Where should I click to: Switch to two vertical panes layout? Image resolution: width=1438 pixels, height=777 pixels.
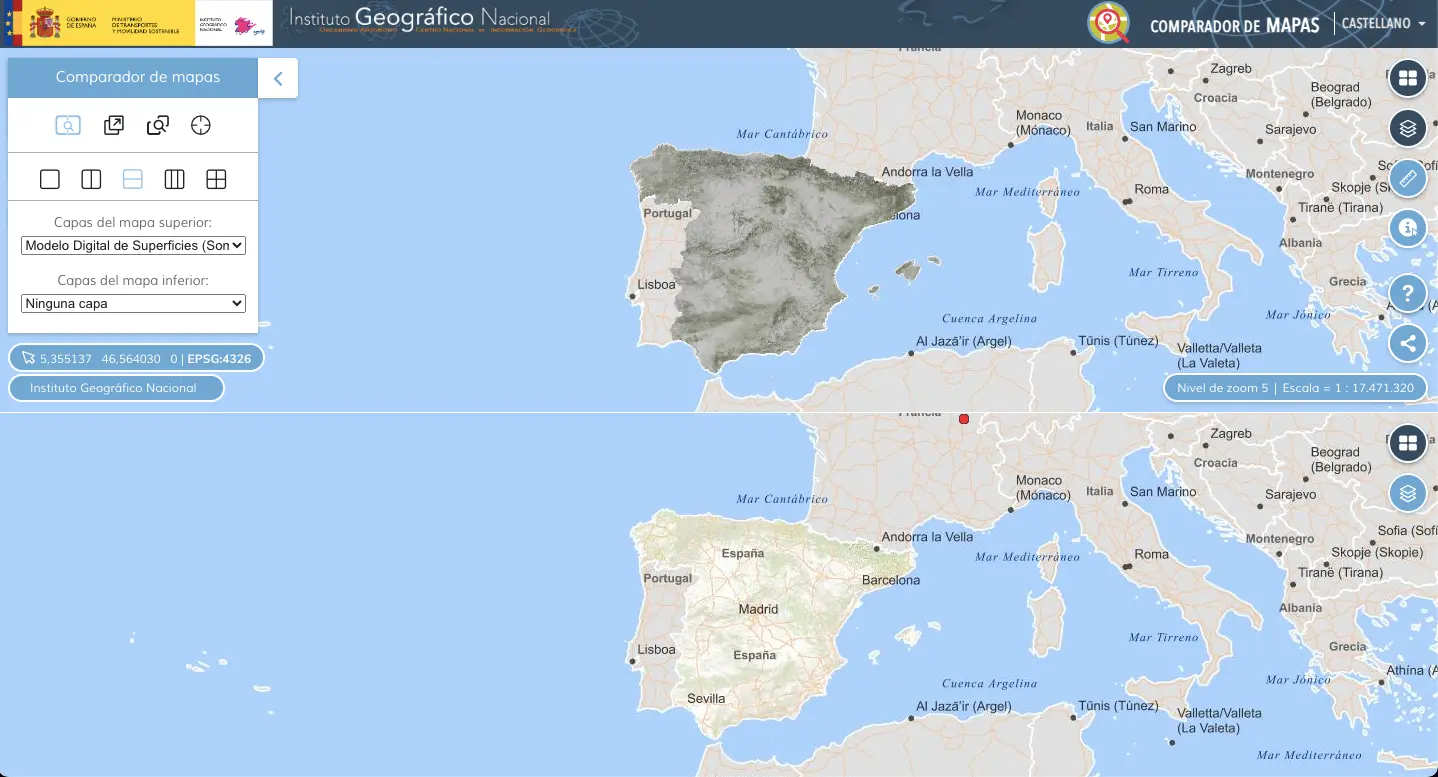click(91, 179)
